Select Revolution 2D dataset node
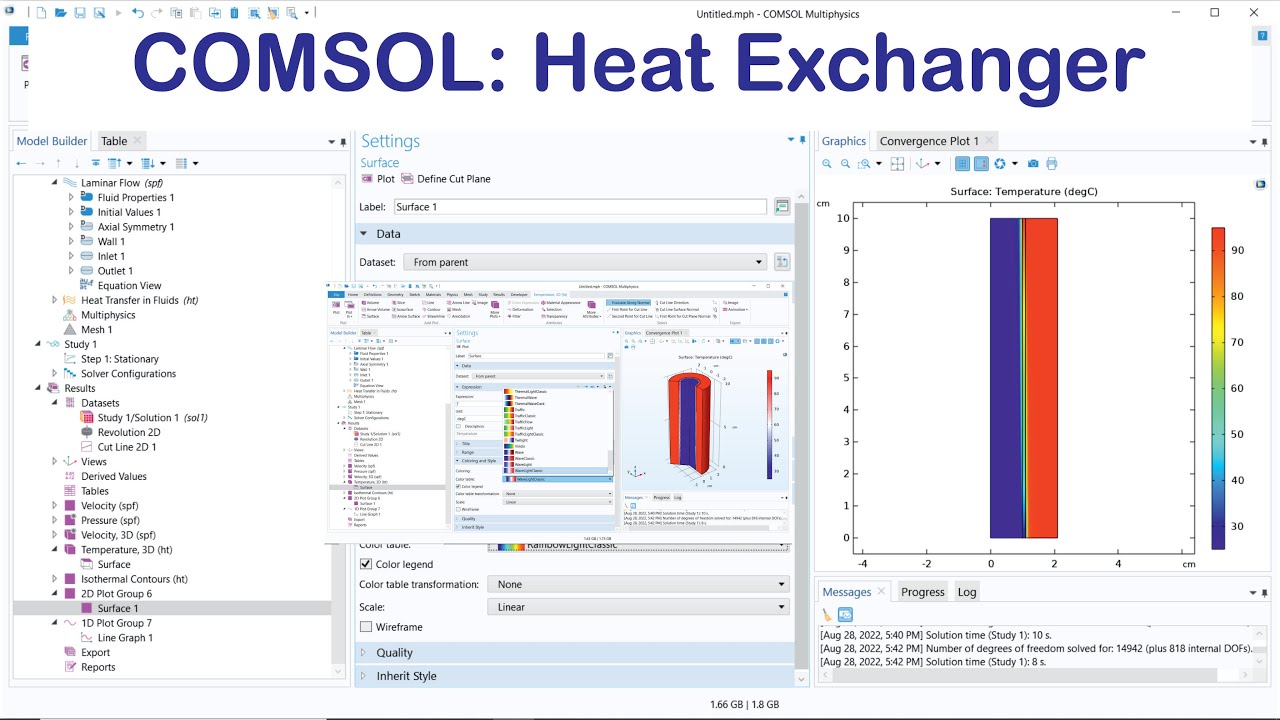Viewport: 1280px width, 720px height. click(129, 432)
